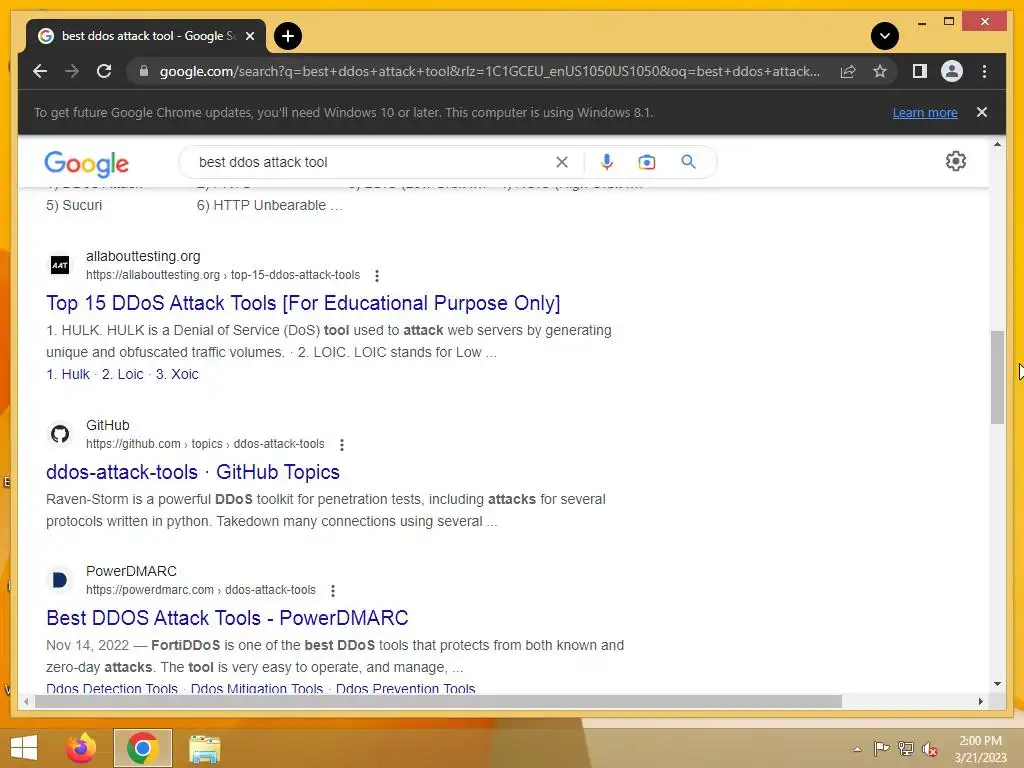Click the https://github.com topics URL text

[205, 444]
